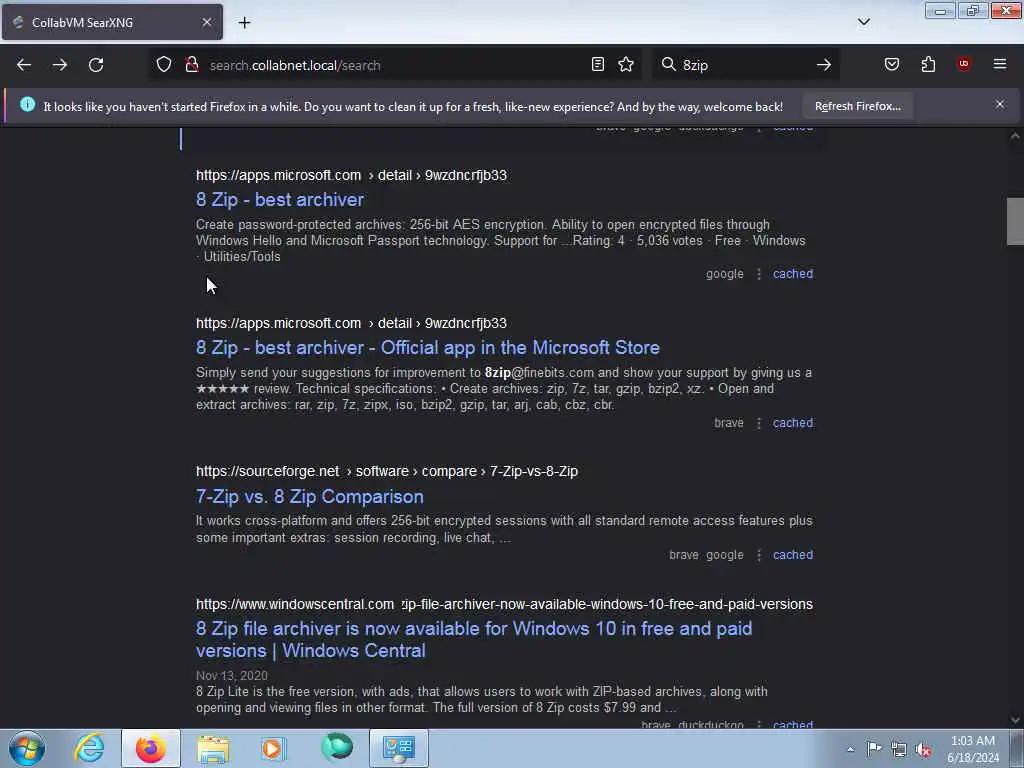Image resolution: width=1024 pixels, height=768 pixels.
Task: Open the Firefox hamburger menu
Action: click(1000, 64)
